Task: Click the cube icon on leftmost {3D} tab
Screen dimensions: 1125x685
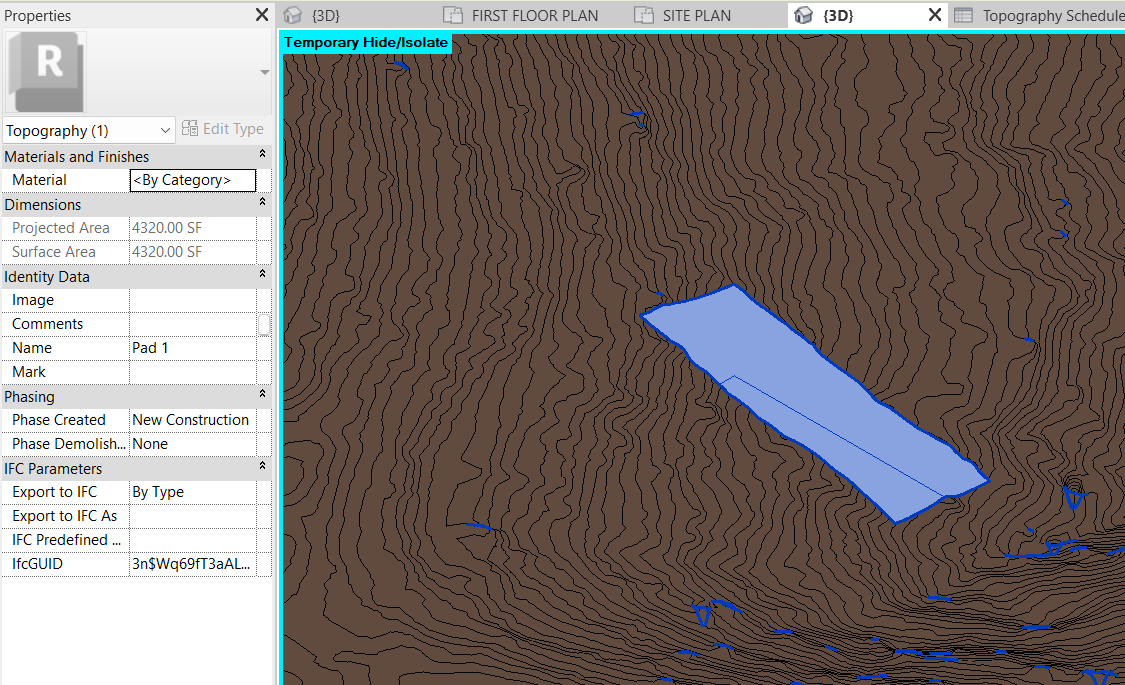Action: click(290, 15)
